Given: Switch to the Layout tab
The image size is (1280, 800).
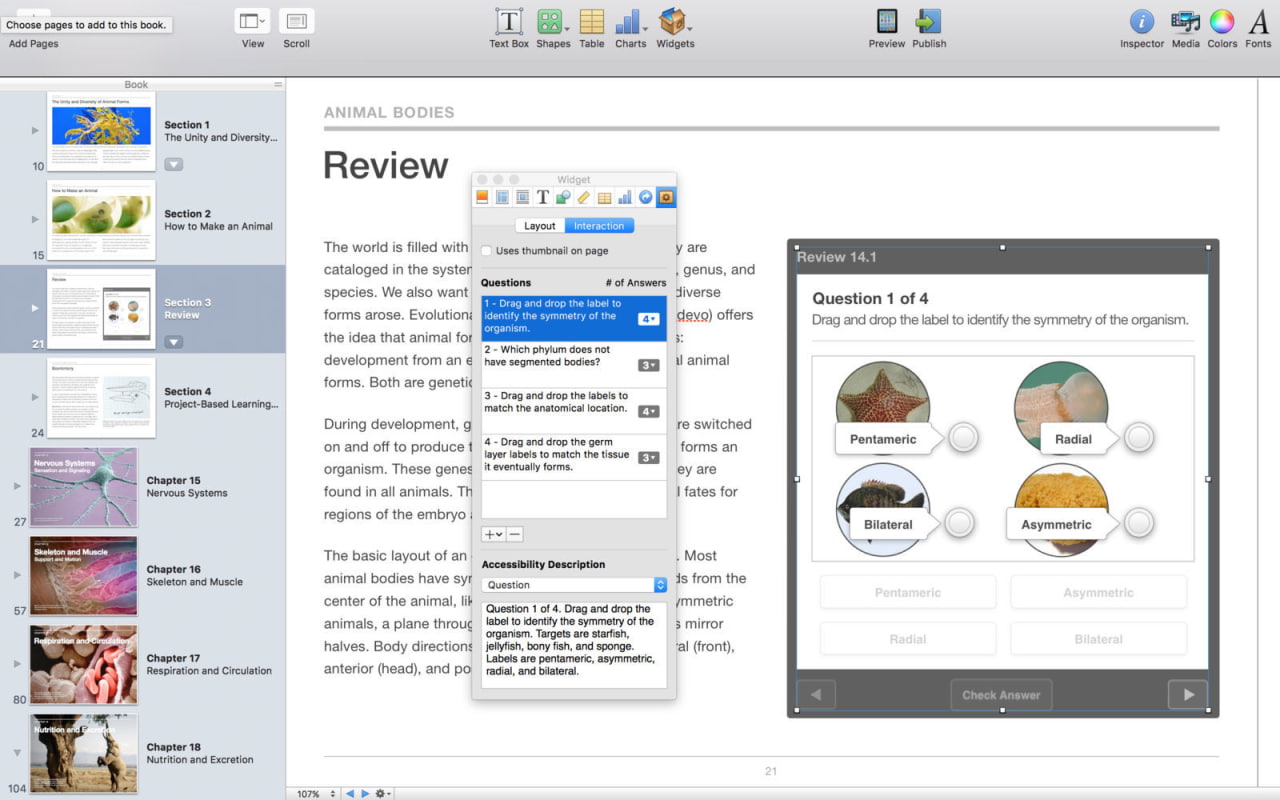Looking at the screenshot, I should (539, 225).
